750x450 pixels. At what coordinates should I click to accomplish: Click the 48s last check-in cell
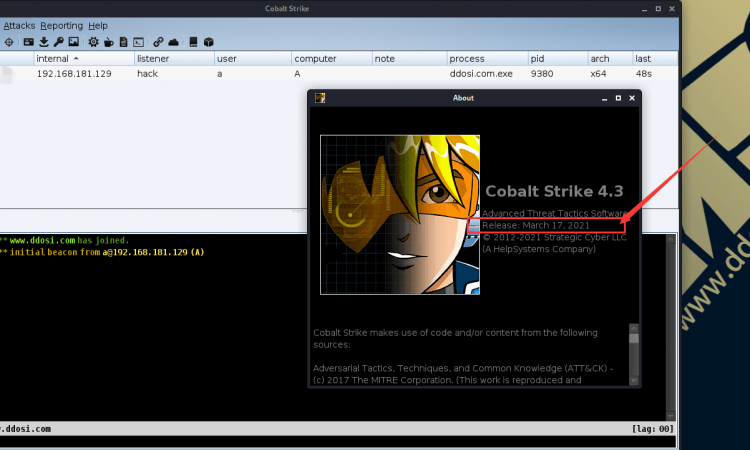point(643,74)
